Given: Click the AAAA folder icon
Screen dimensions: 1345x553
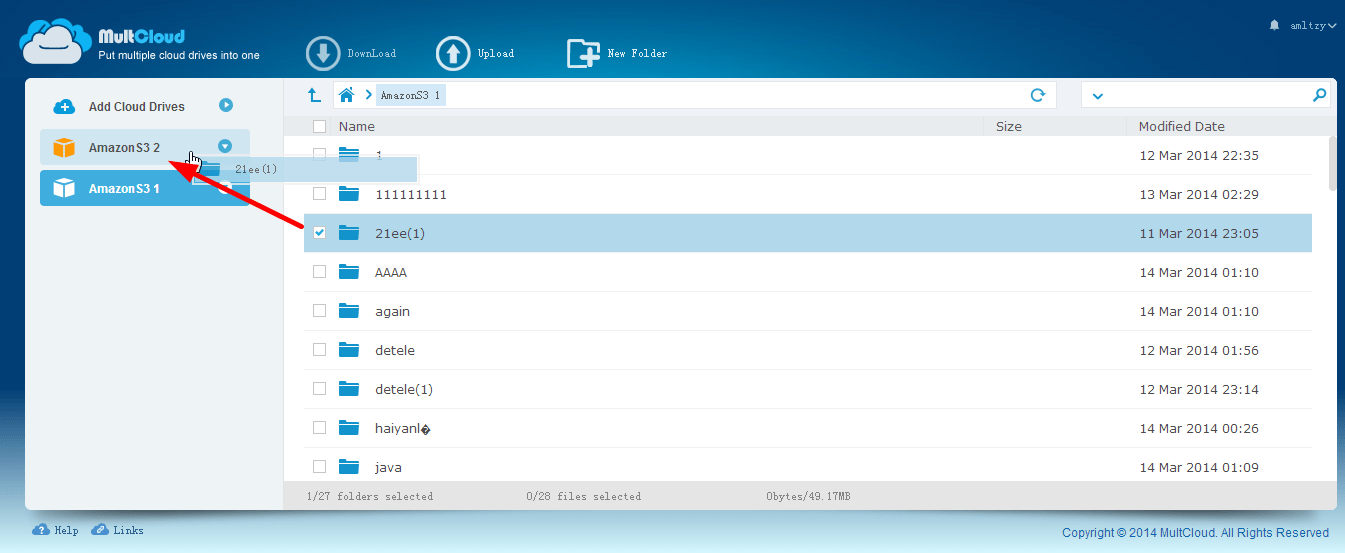Looking at the screenshot, I should [348, 271].
